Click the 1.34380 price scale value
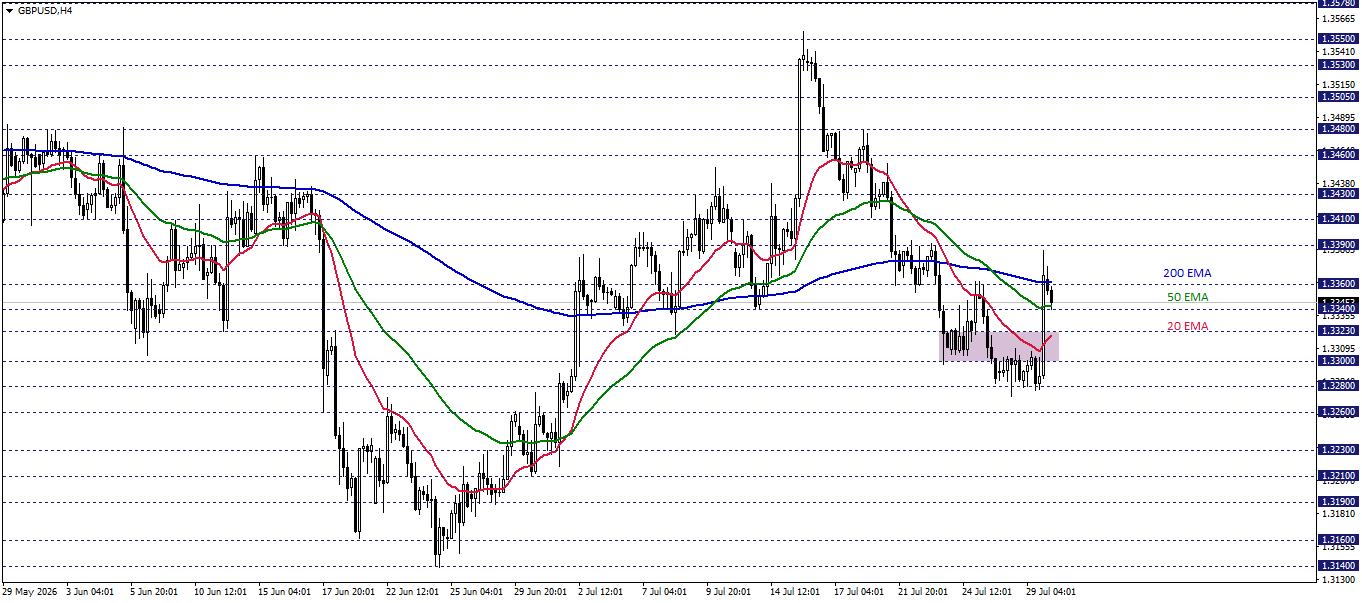 click(1338, 183)
